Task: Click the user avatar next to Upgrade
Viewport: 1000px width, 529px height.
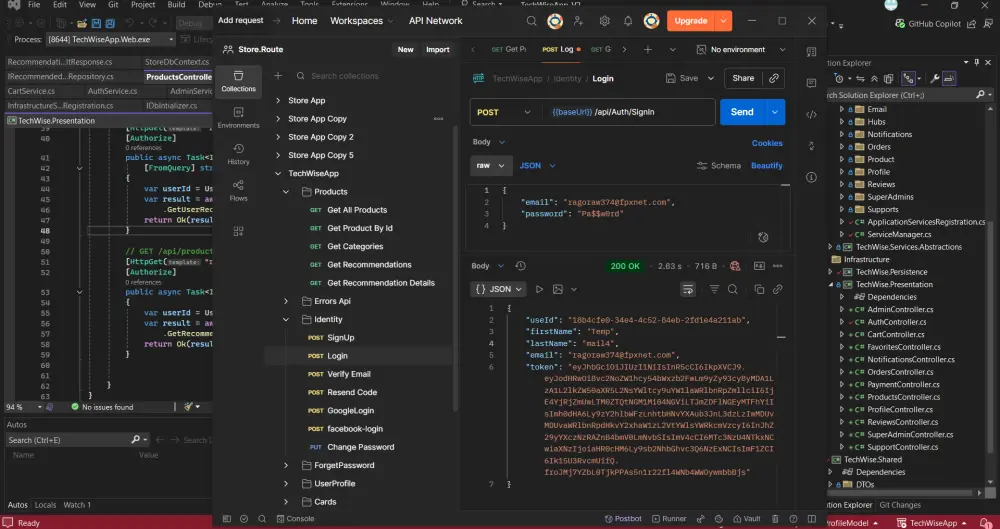Action: tap(651, 21)
